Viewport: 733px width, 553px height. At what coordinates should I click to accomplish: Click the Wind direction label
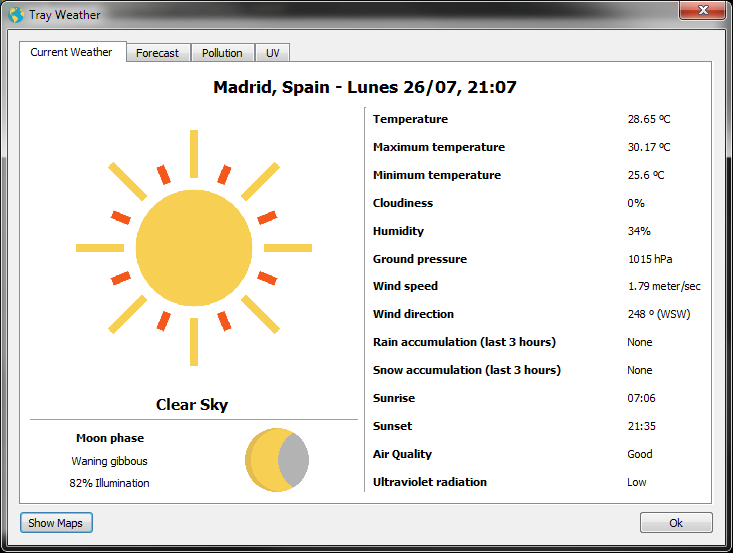coord(413,314)
